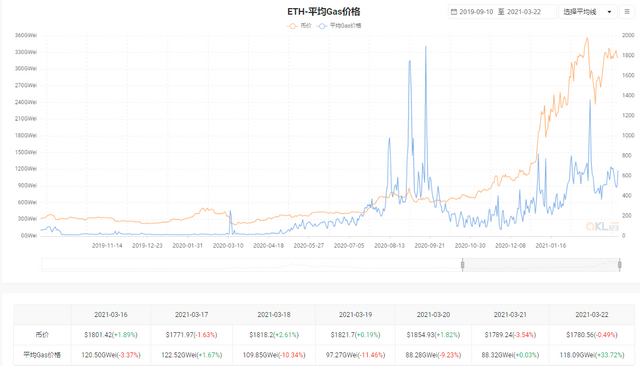Expand the 选择平均线 dropdown
This screenshot has height=366, width=640.
(x=587, y=12)
